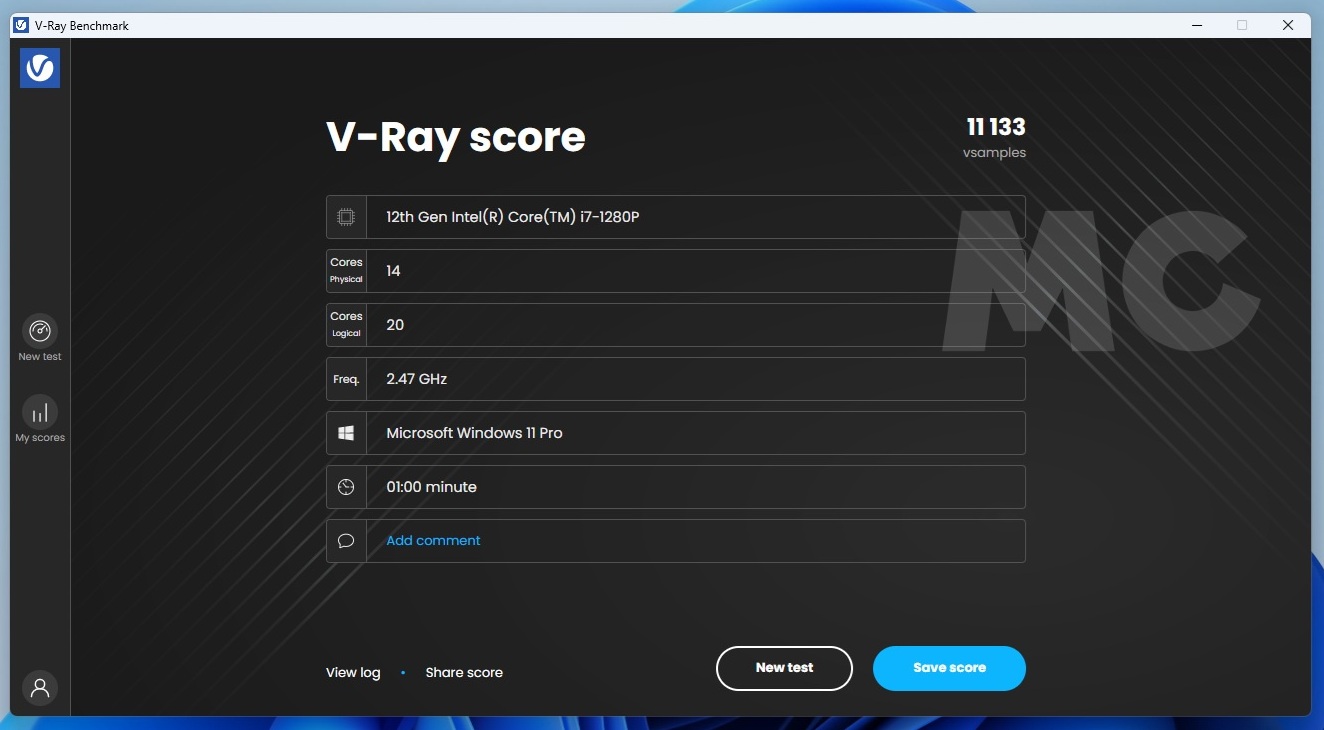
Task: Click the Windows logo next to Microsoft Windows 11 Pro
Action: coord(345,432)
